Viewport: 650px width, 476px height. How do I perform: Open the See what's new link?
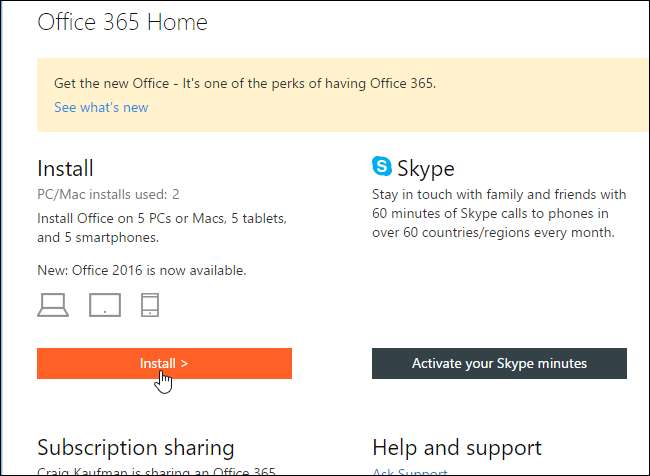pyautogui.click(x=101, y=108)
